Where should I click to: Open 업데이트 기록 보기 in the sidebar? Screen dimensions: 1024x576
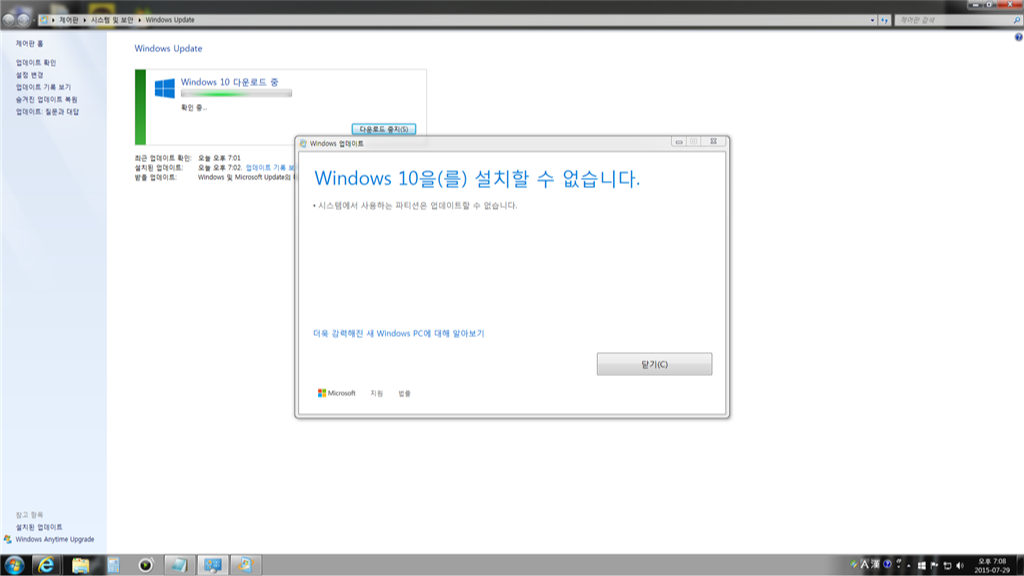pyautogui.click(x=43, y=87)
